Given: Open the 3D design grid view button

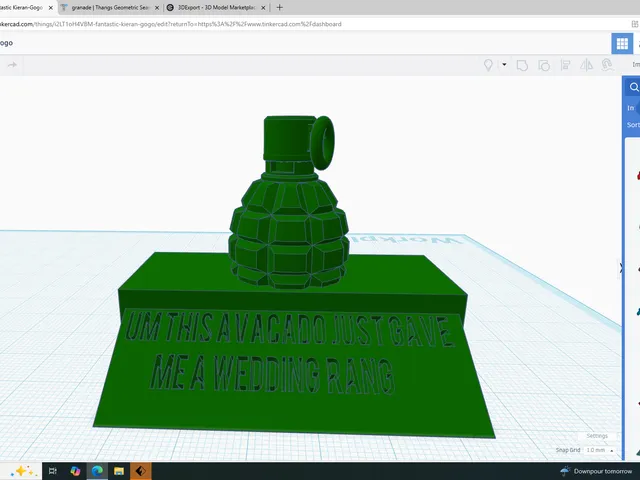Looking at the screenshot, I should [622, 43].
